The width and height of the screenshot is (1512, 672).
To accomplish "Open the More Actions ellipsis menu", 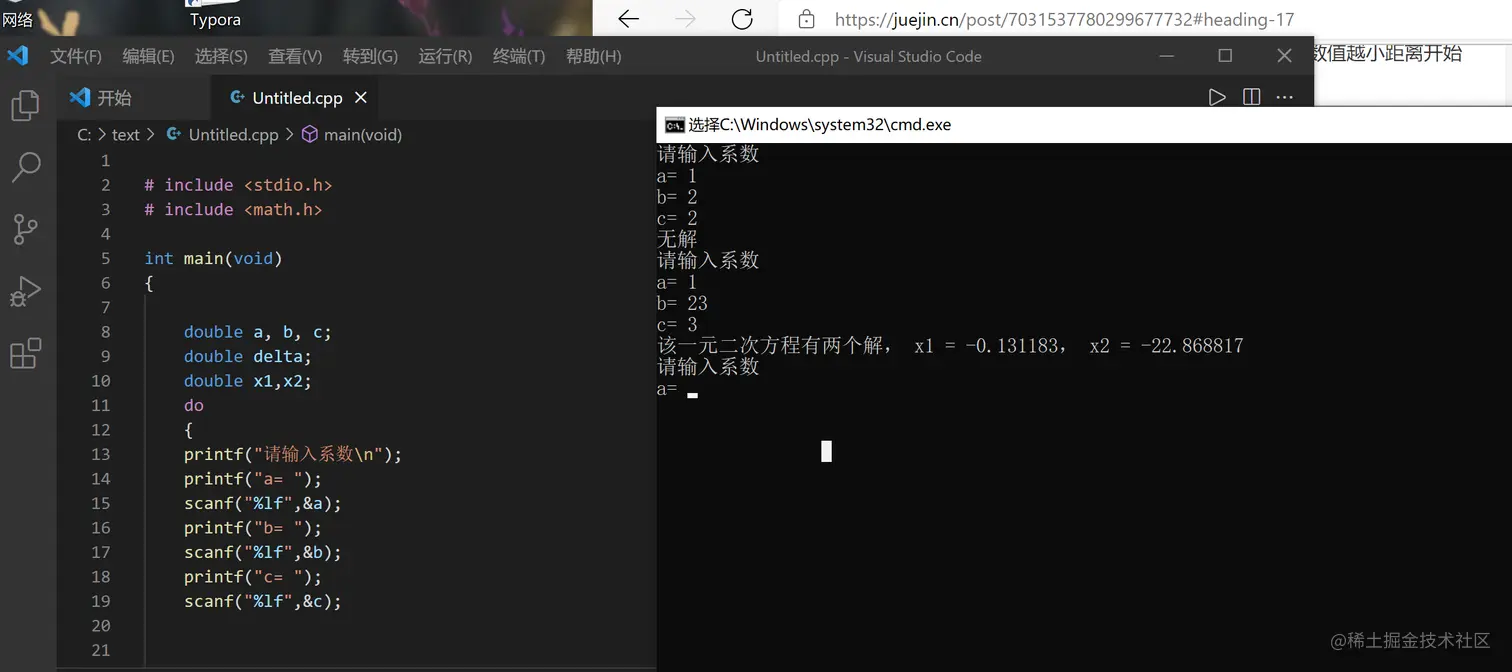I will [x=1285, y=97].
